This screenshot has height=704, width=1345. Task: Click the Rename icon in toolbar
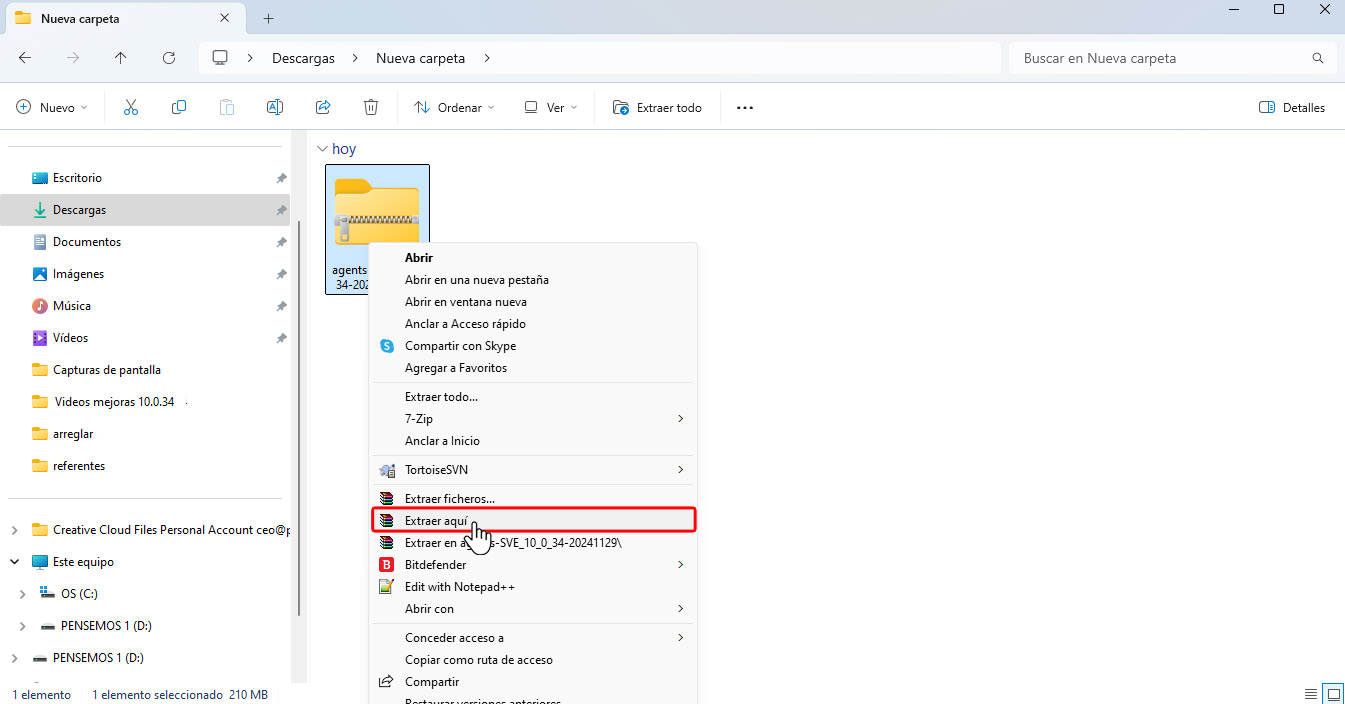[x=274, y=107]
